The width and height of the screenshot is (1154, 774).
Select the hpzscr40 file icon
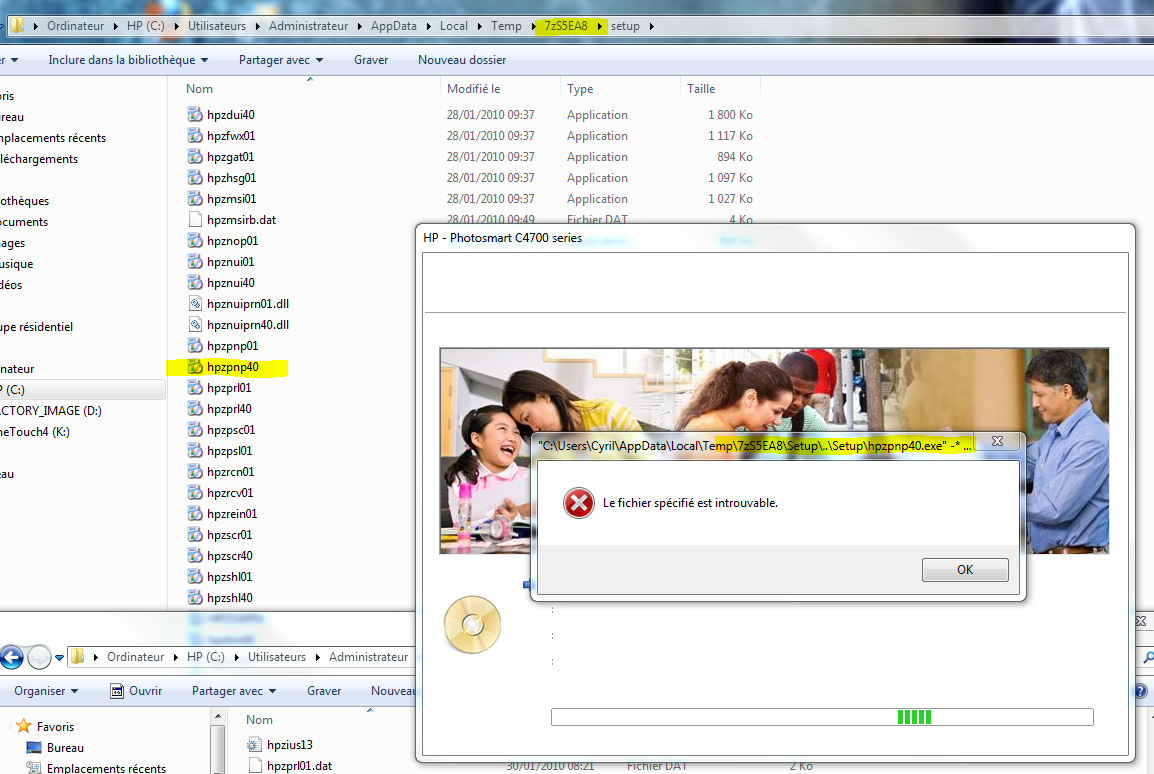click(195, 555)
